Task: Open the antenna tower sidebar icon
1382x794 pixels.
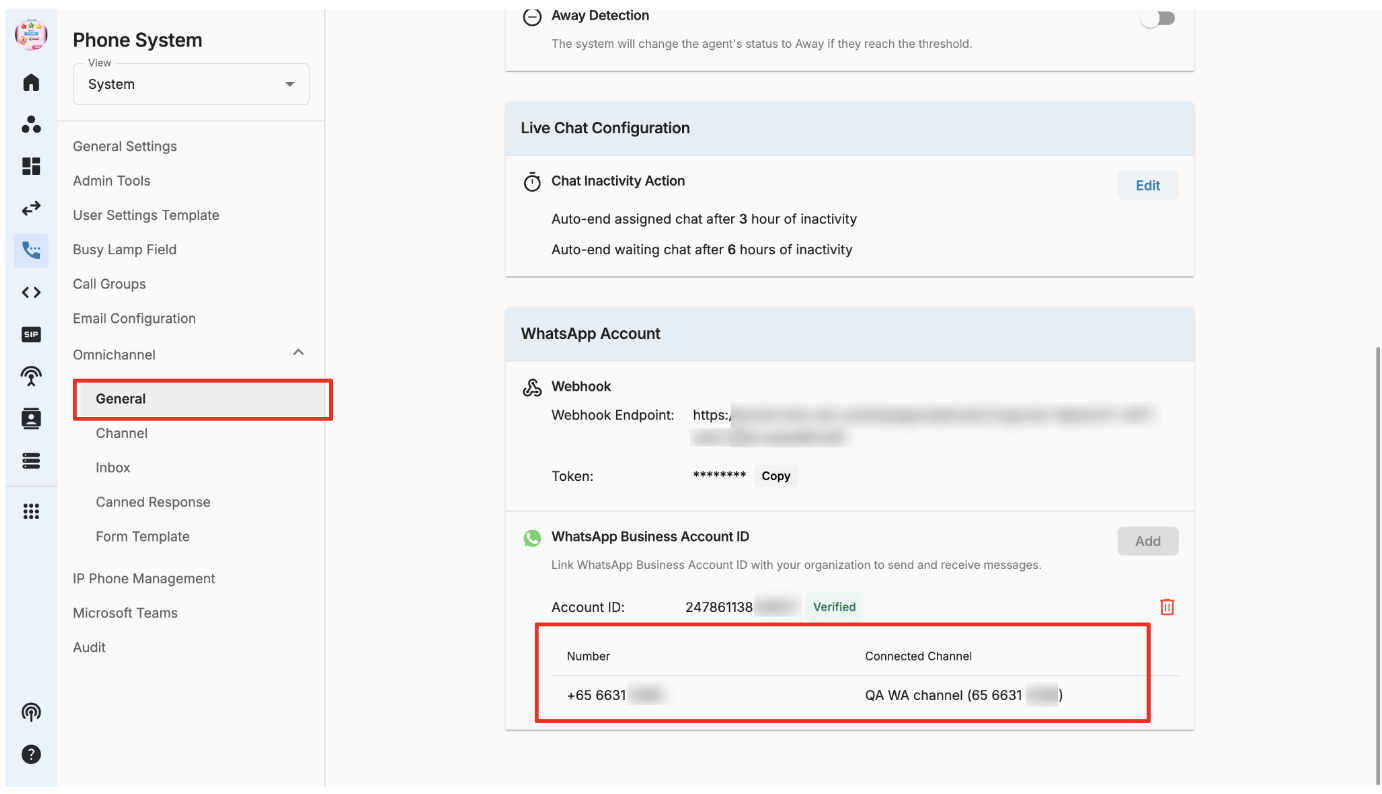Action: (31, 376)
